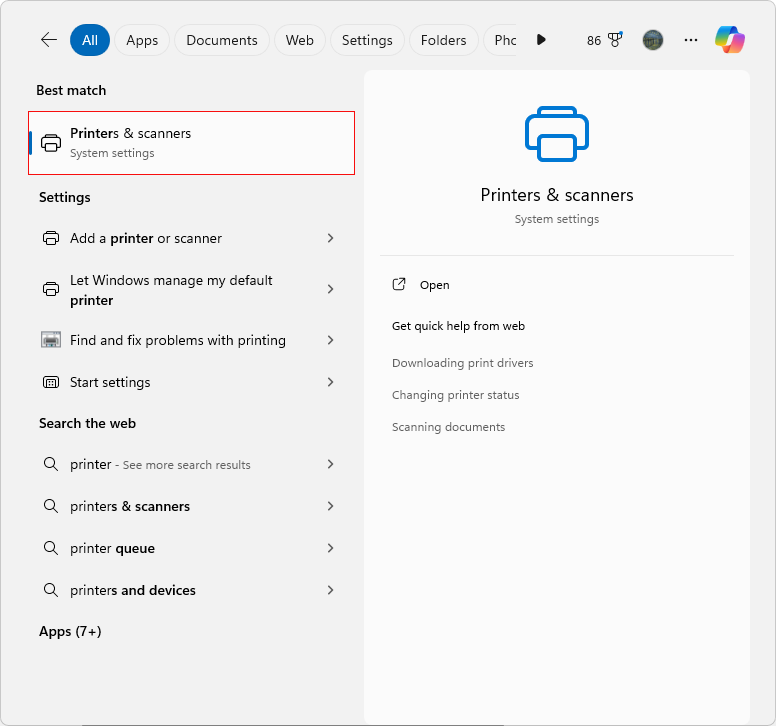Image resolution: width=776 pixels, height=726 pixels.
Task: Click the magnifier icon next to printer See more search results
Action: tap(50, 464)
